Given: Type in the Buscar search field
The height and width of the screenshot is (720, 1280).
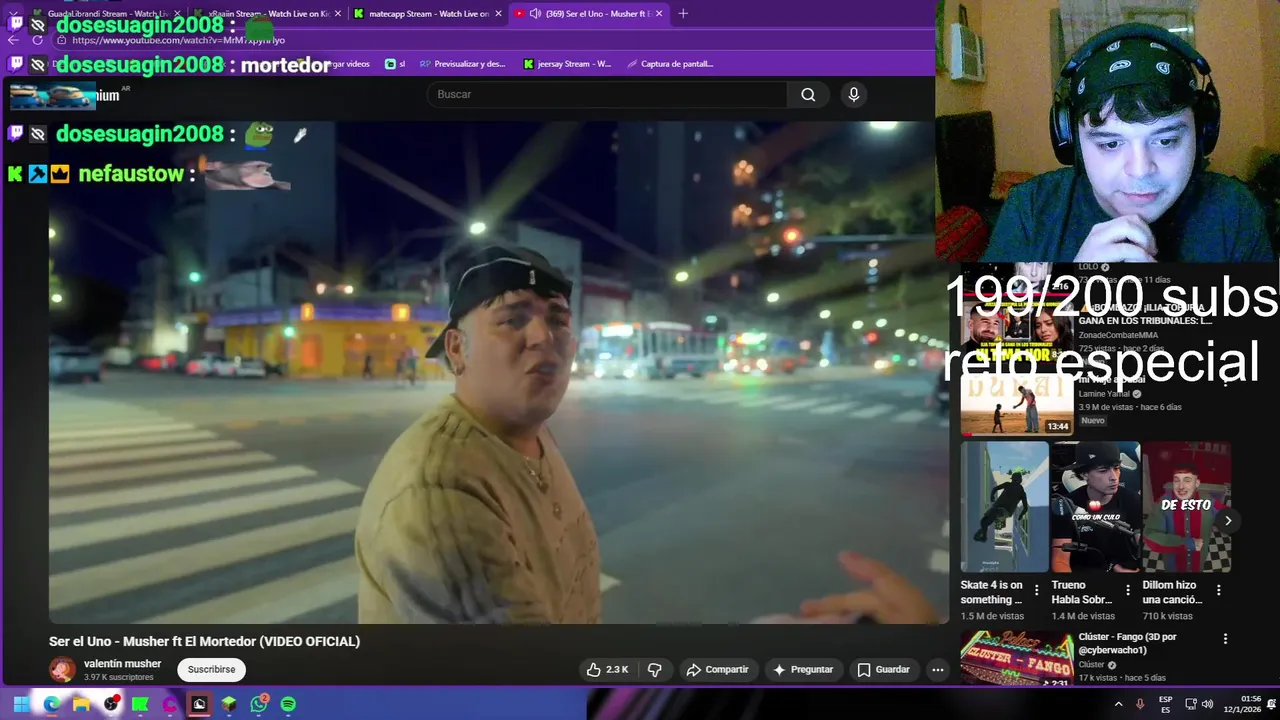Looking at the screenshot, I should 607,94.
